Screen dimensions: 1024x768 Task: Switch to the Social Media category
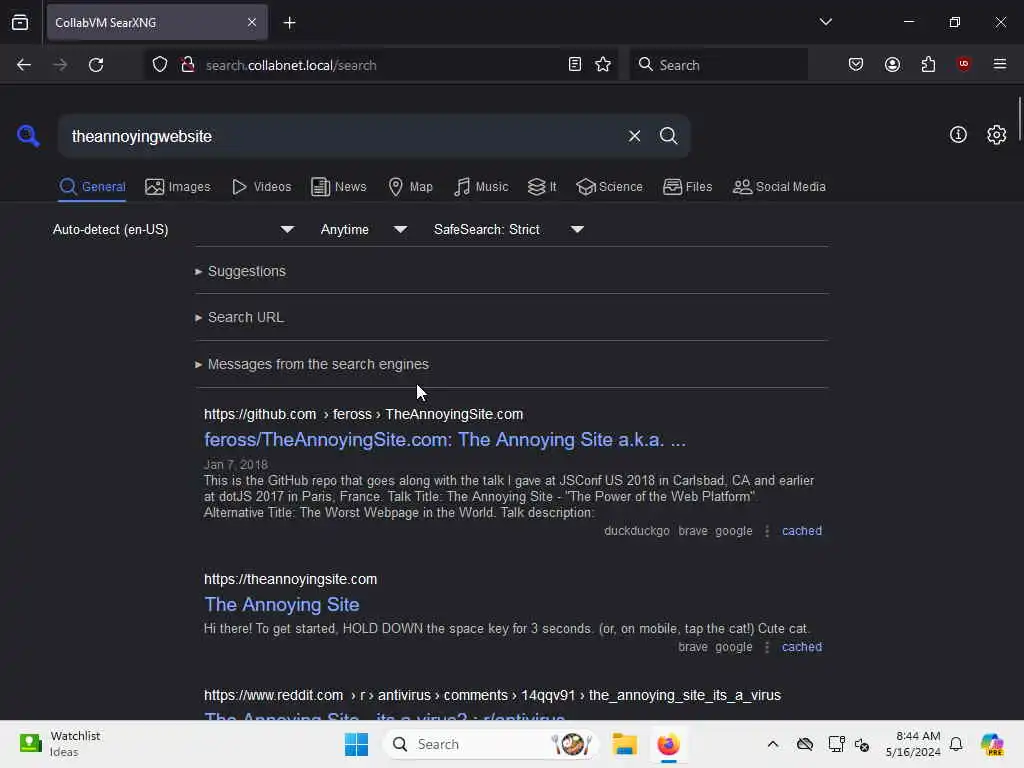click(x=778, y=187)
